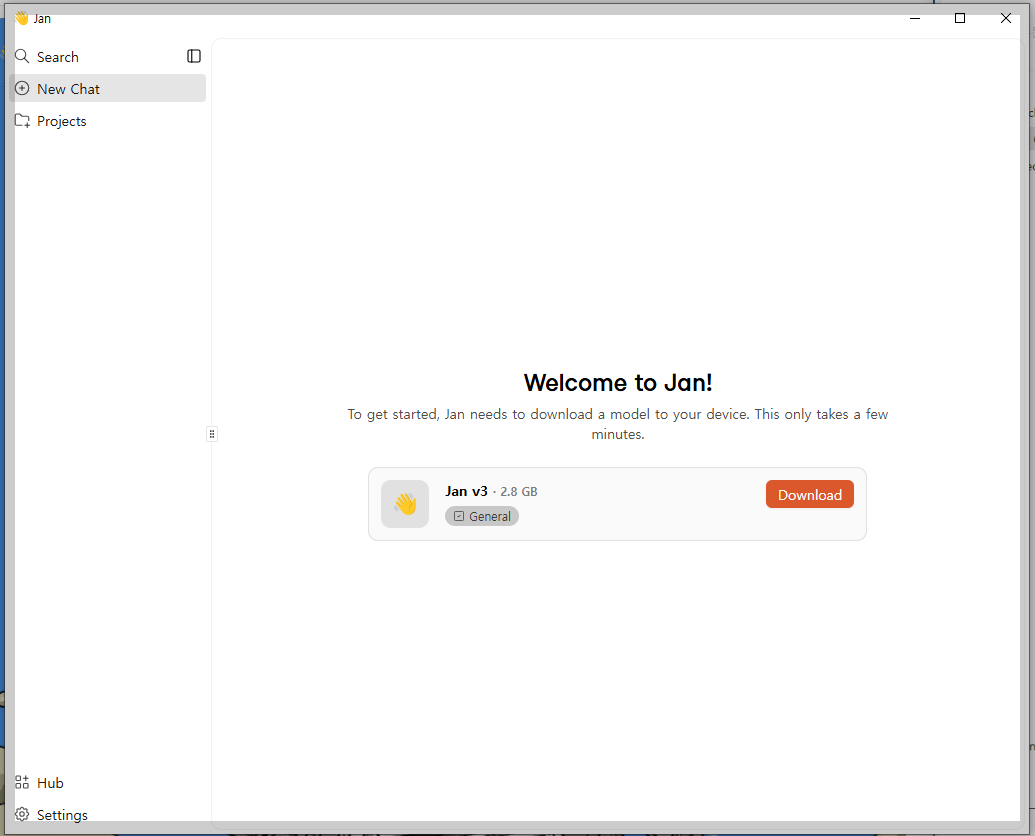Minimize the Jan window
1035x836 pixels.
914,18
